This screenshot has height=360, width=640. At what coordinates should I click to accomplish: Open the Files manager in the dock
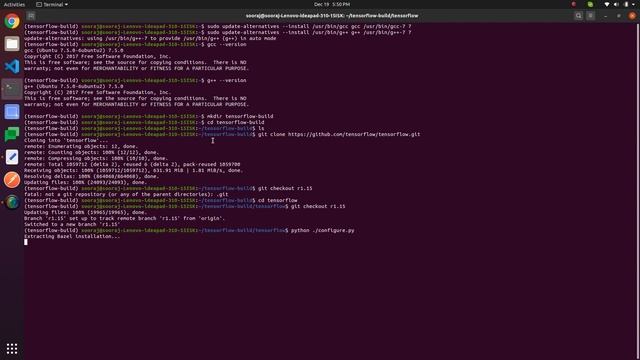point(12,44)
